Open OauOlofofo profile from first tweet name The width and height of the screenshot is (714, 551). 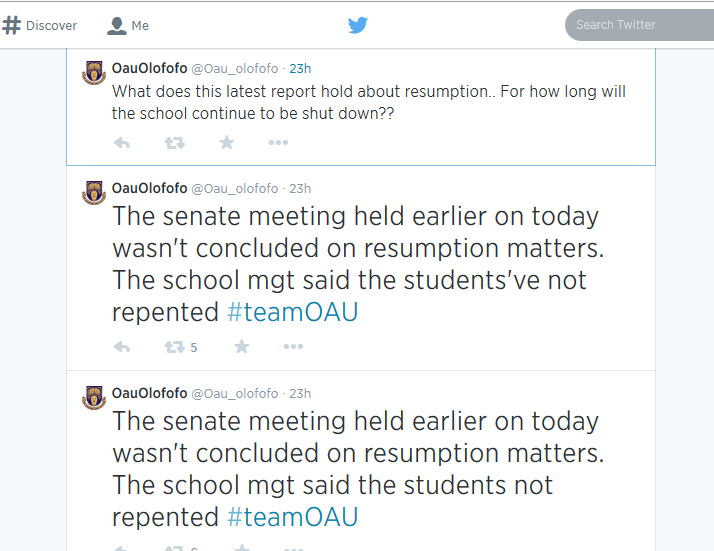[149, 68]
